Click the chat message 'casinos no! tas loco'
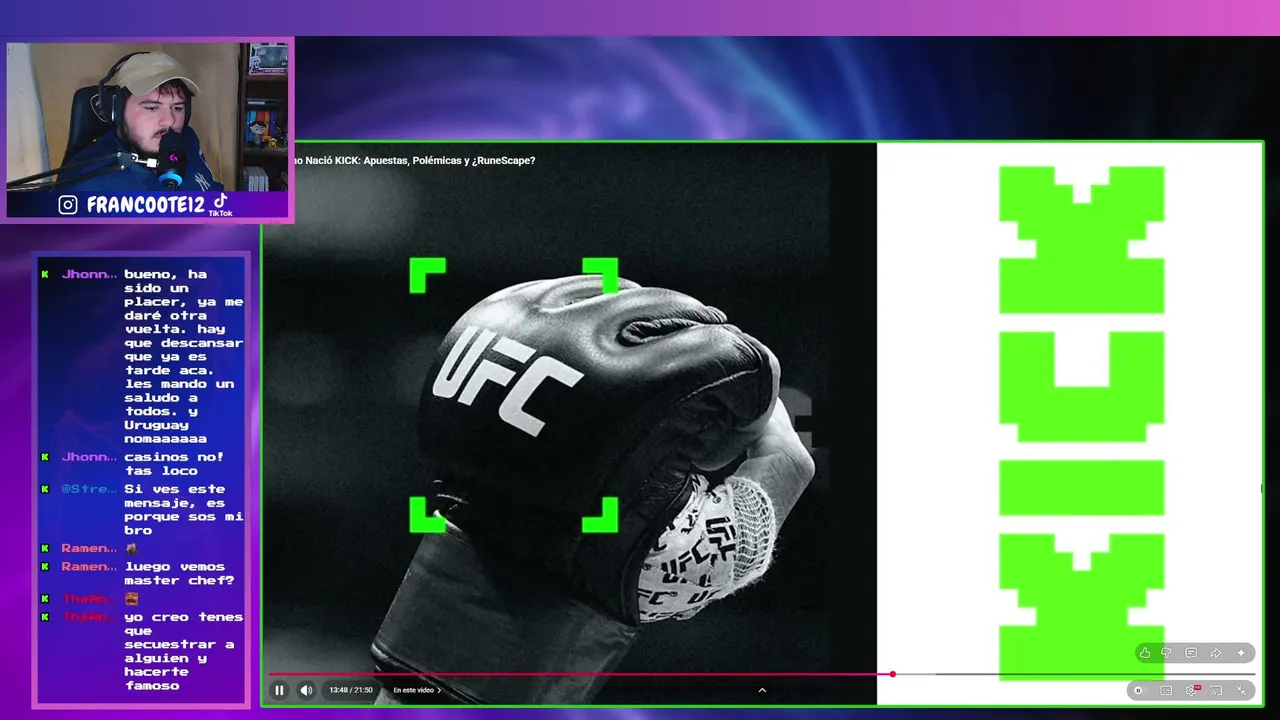 (174, 464)
